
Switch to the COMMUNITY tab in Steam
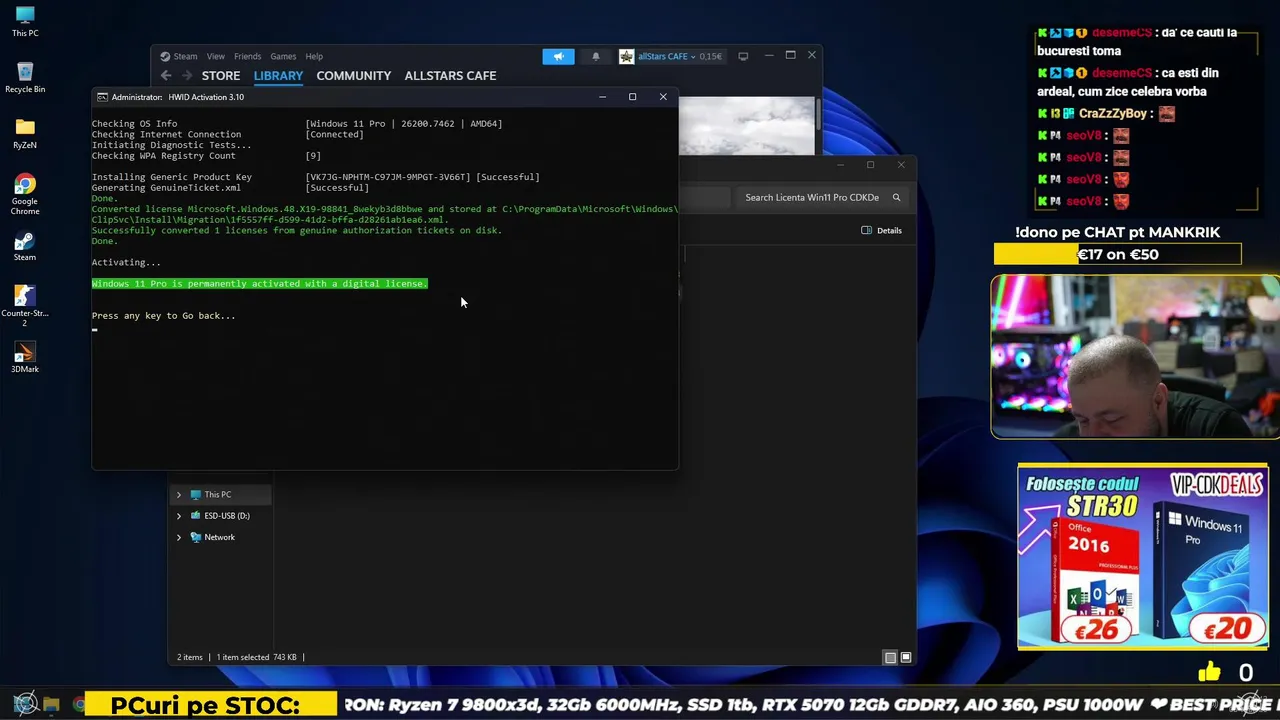click(353, 76)
